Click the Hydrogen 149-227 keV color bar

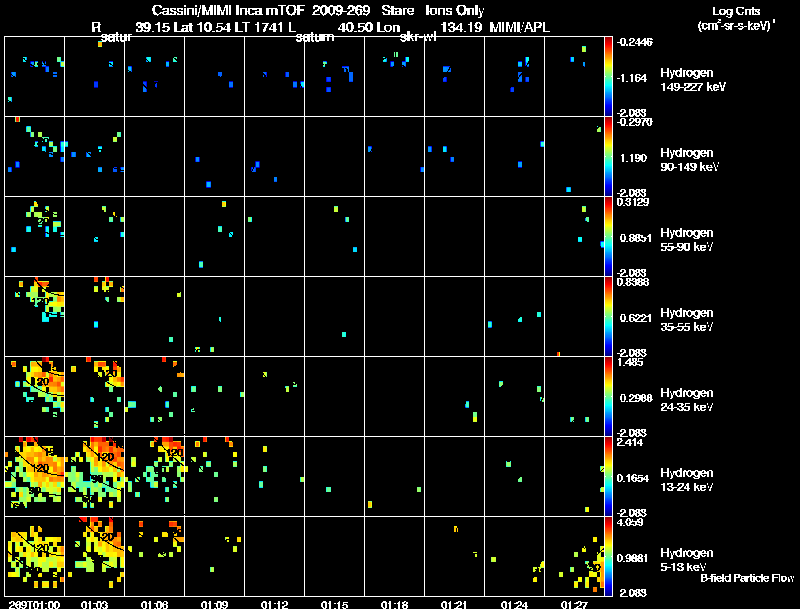tap(608, 77)
